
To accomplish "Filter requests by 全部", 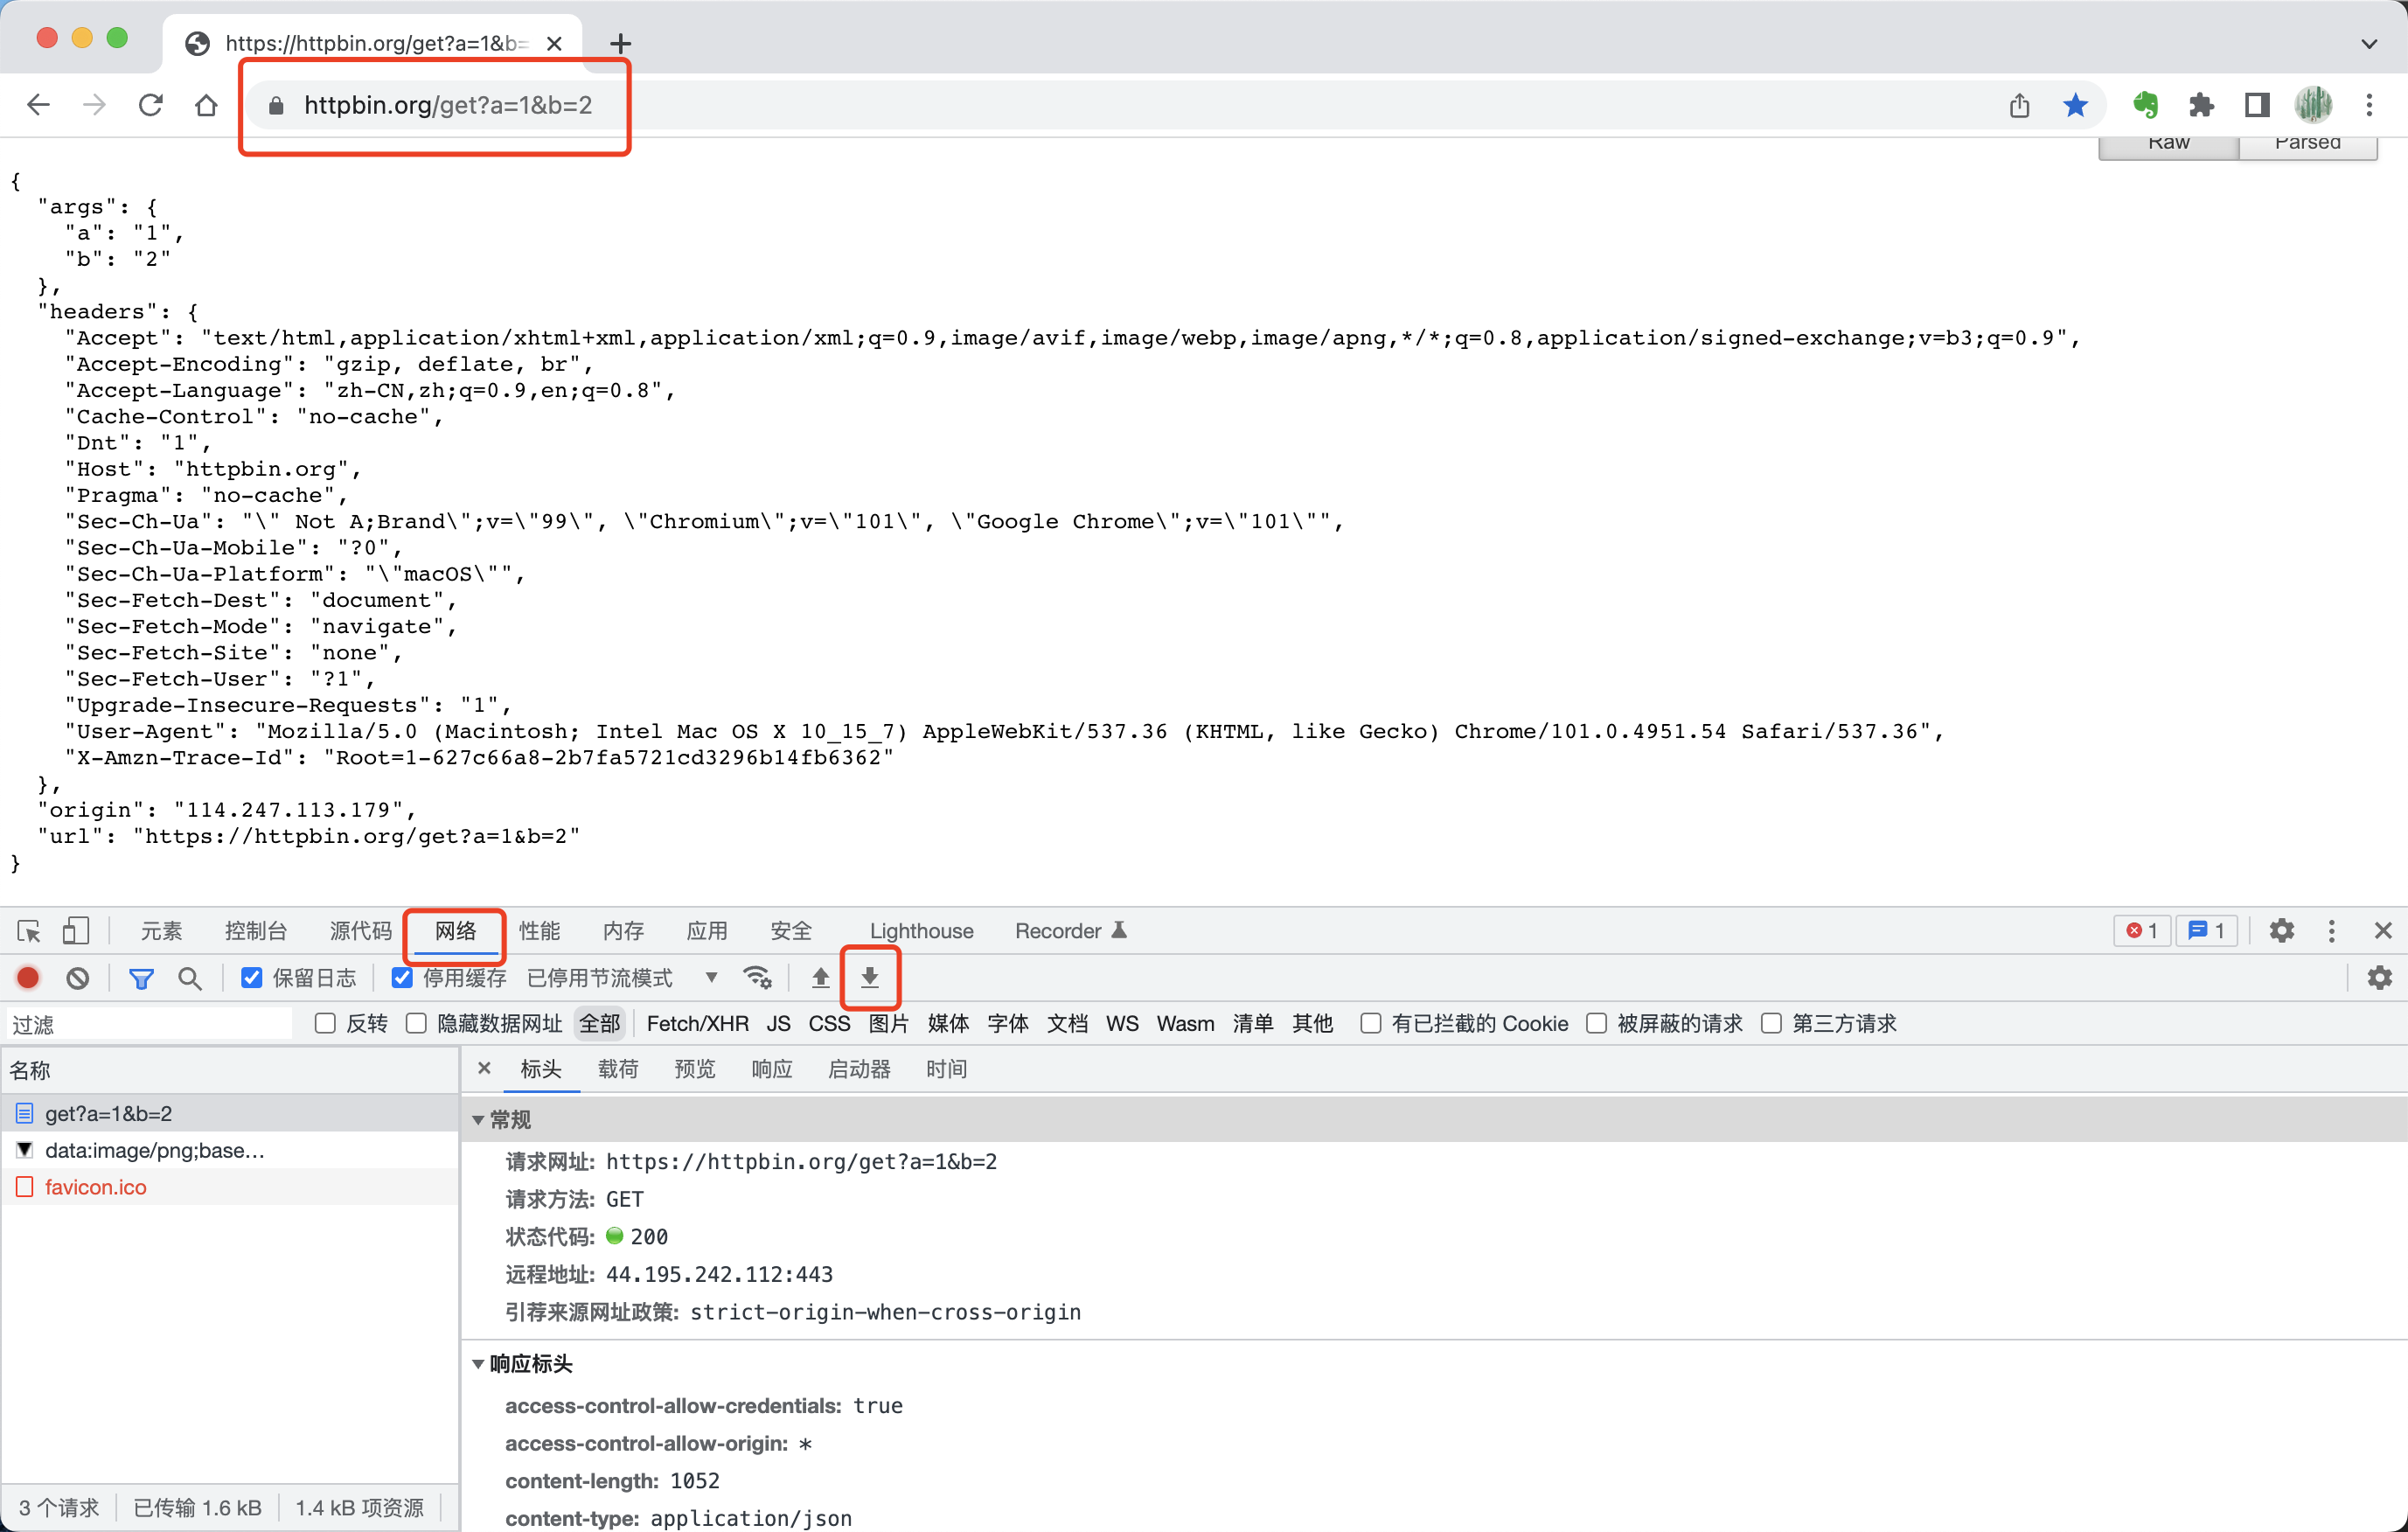I will pyautogui.click(x=600, y=1023).
